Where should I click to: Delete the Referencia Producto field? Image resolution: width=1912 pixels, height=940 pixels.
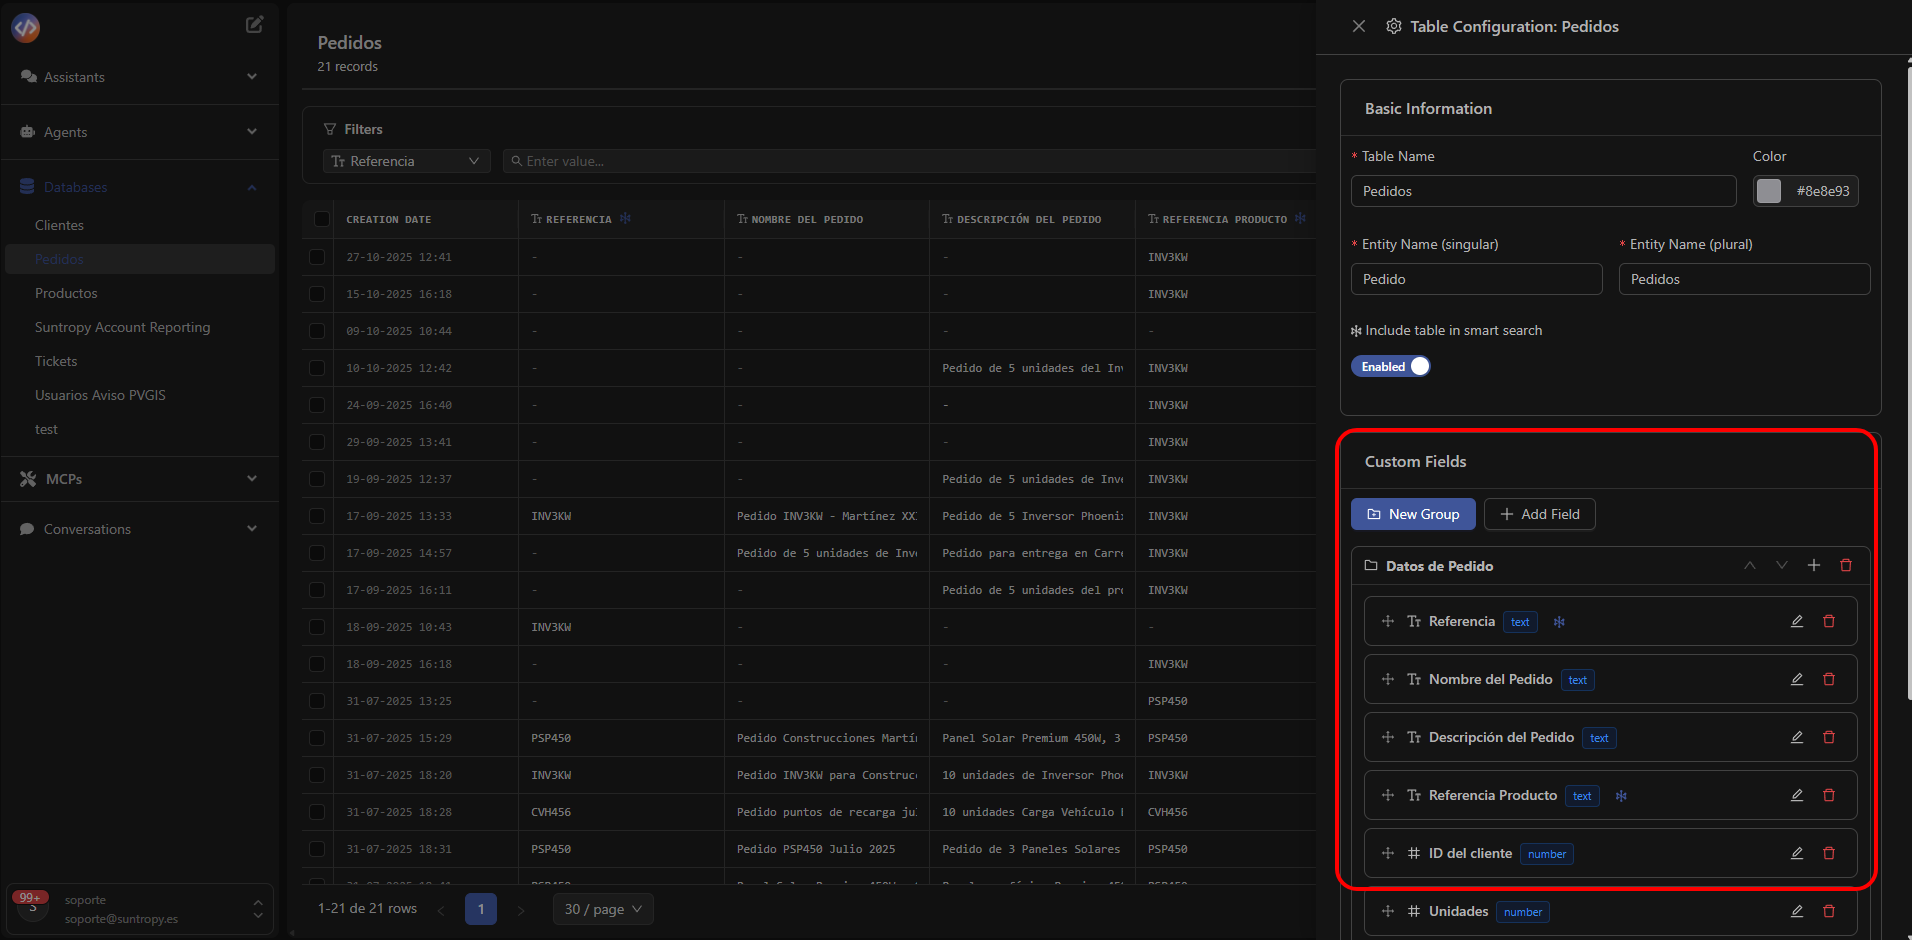click(1829, 795)
